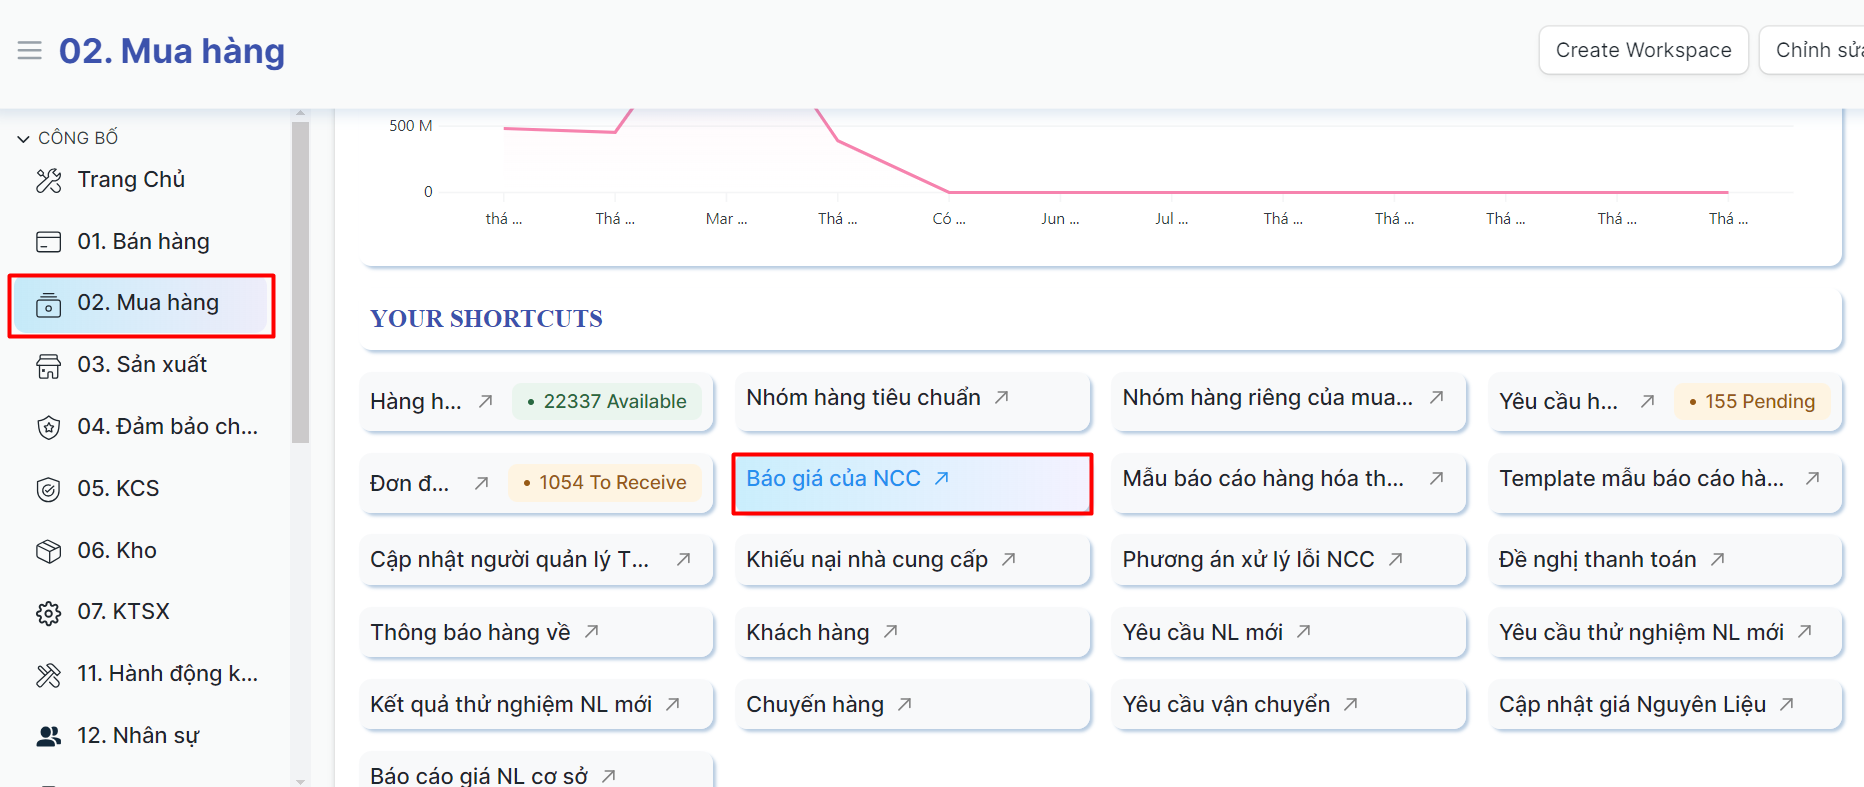The width and height of the screenshot is (1864, 787).
Task: Click the 06. Kho box icon
Action: tap(48, 551)
